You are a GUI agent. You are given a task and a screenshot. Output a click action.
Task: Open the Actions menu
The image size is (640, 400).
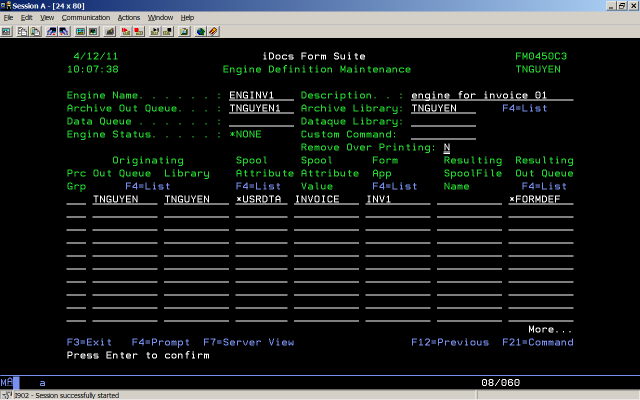coord(128,18)
